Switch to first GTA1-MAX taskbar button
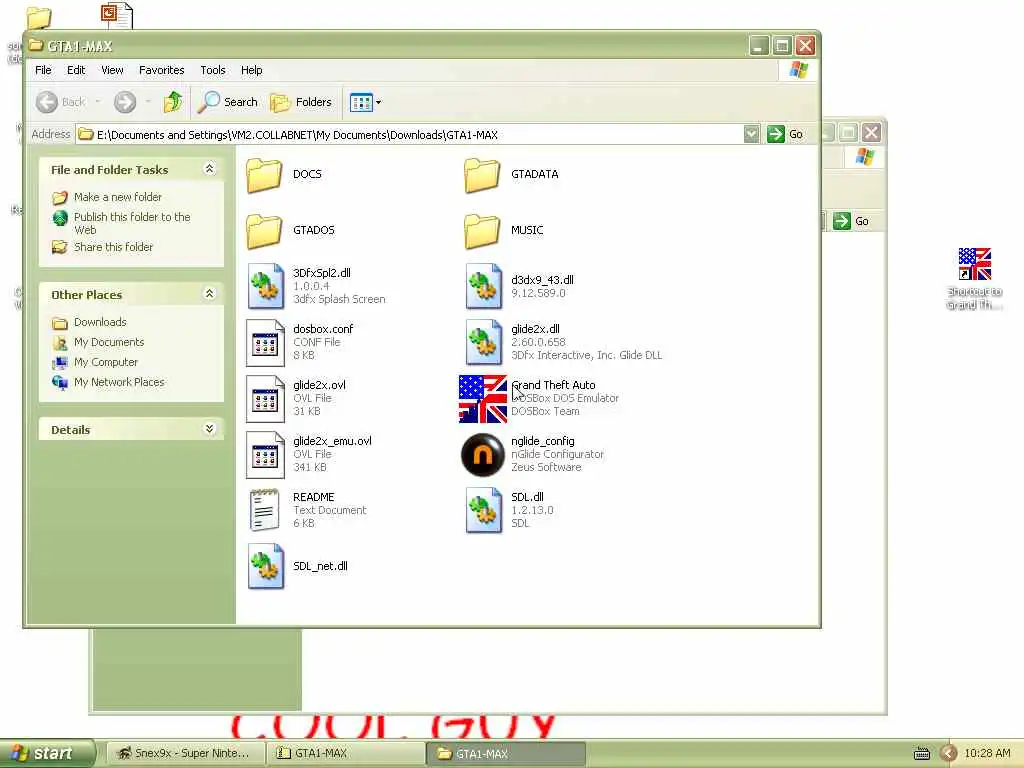Viewport: 1024px width, 768px height. click(345, 754)
